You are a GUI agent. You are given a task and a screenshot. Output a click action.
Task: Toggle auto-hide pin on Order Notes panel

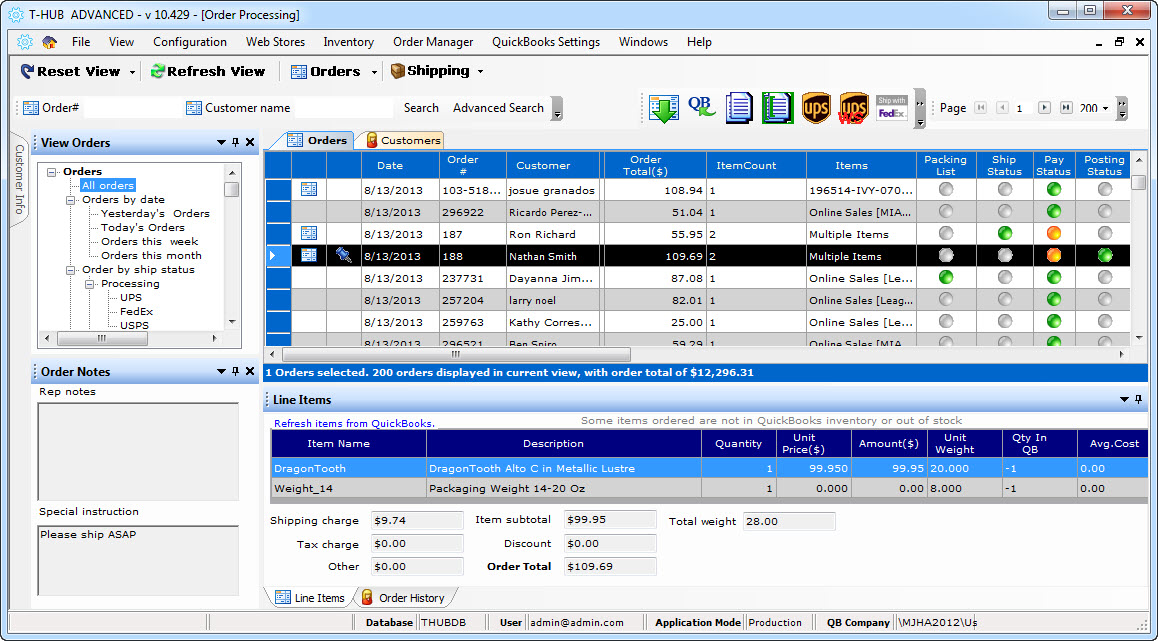tap(235, 372)
